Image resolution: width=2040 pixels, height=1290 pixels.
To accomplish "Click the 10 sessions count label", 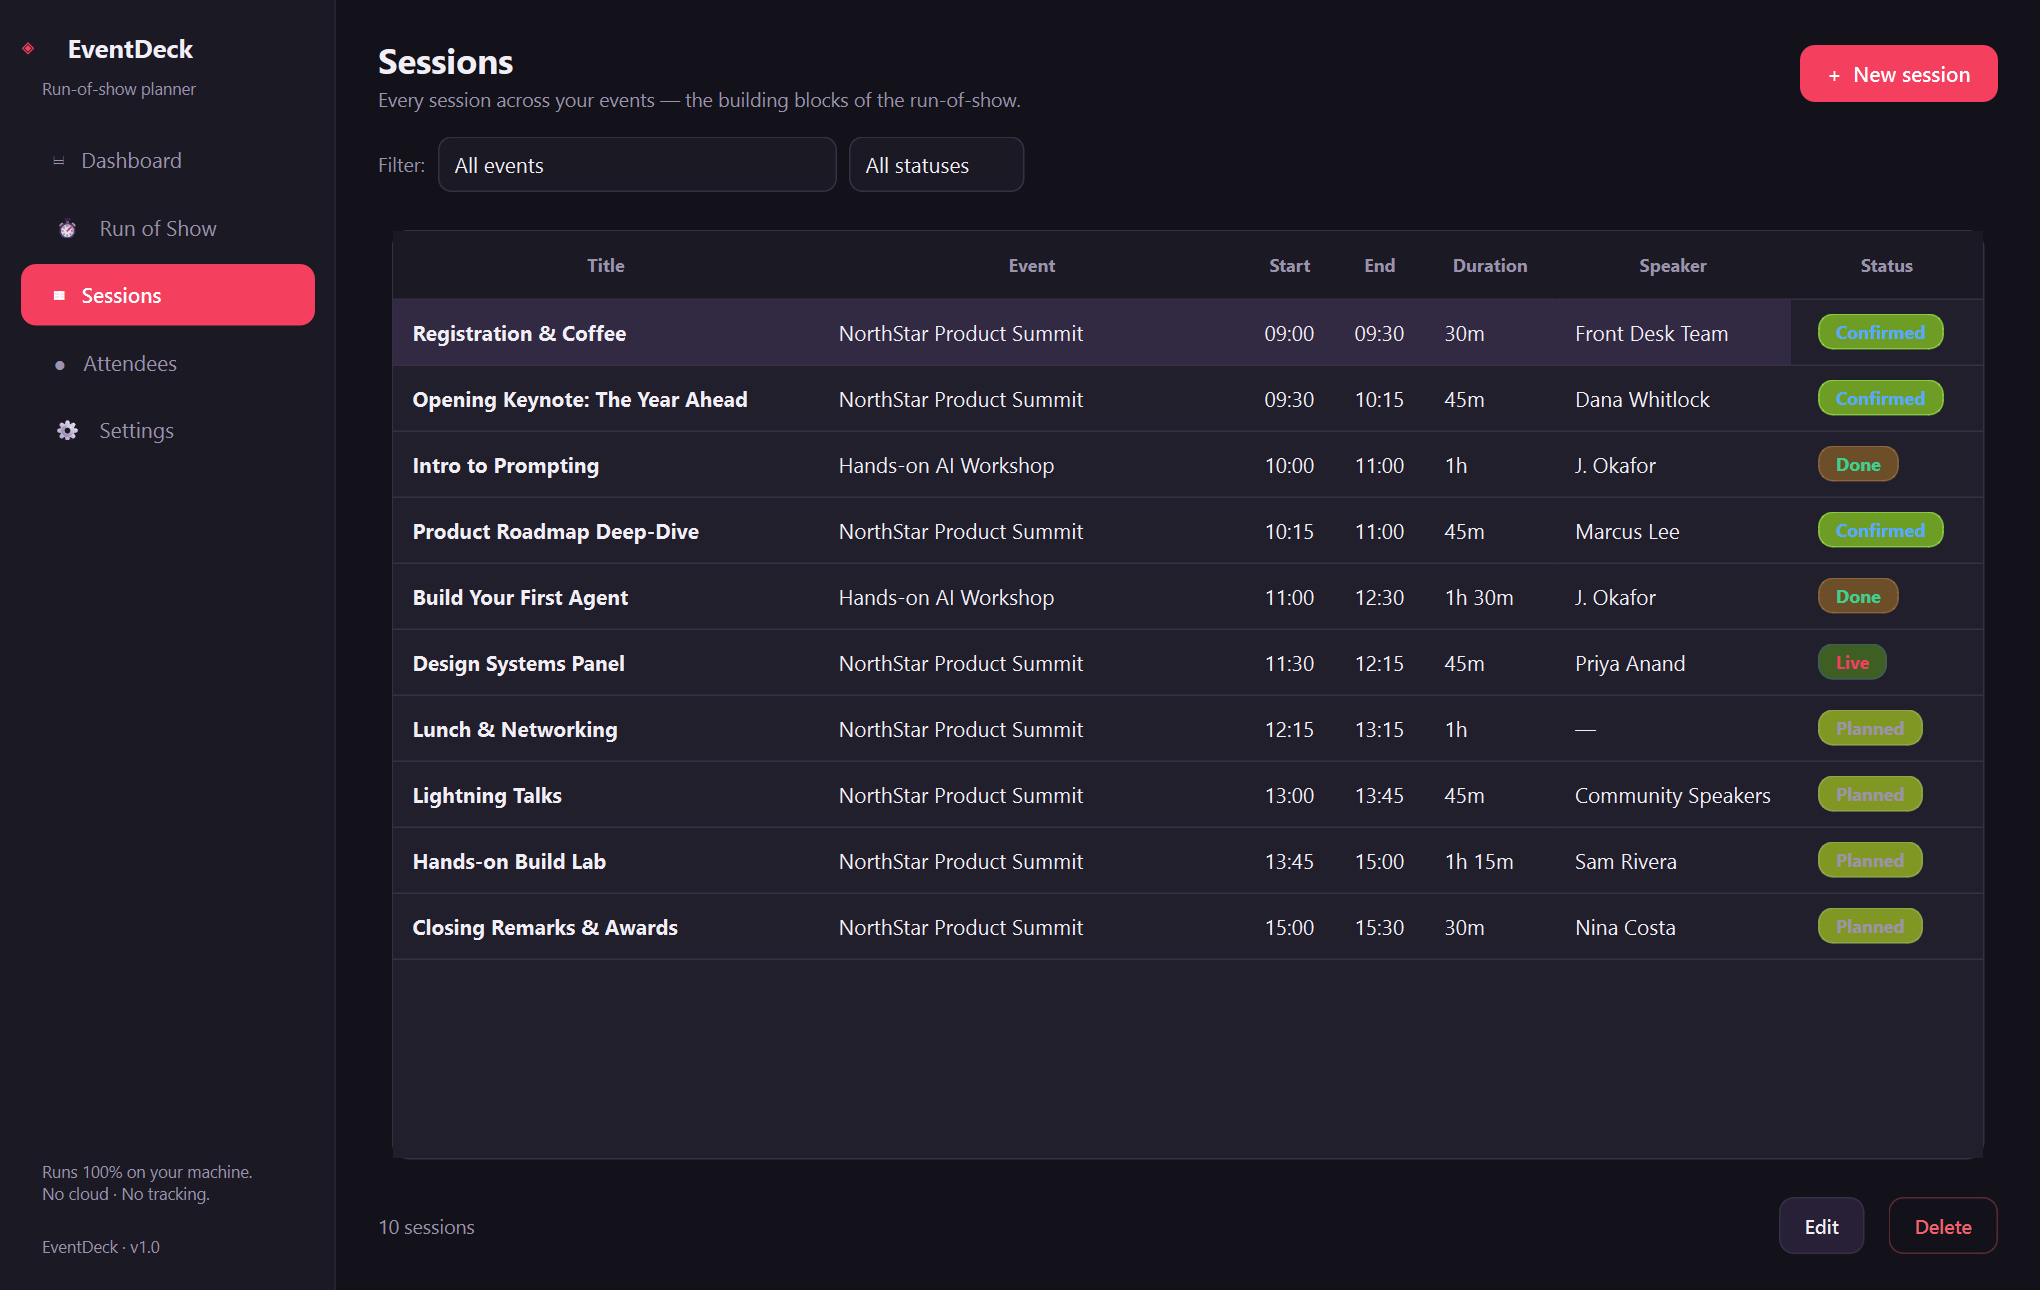I will coord(426,1227).
